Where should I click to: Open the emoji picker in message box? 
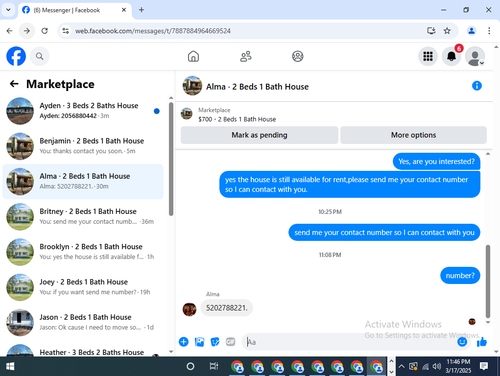(x=462, y=342)
